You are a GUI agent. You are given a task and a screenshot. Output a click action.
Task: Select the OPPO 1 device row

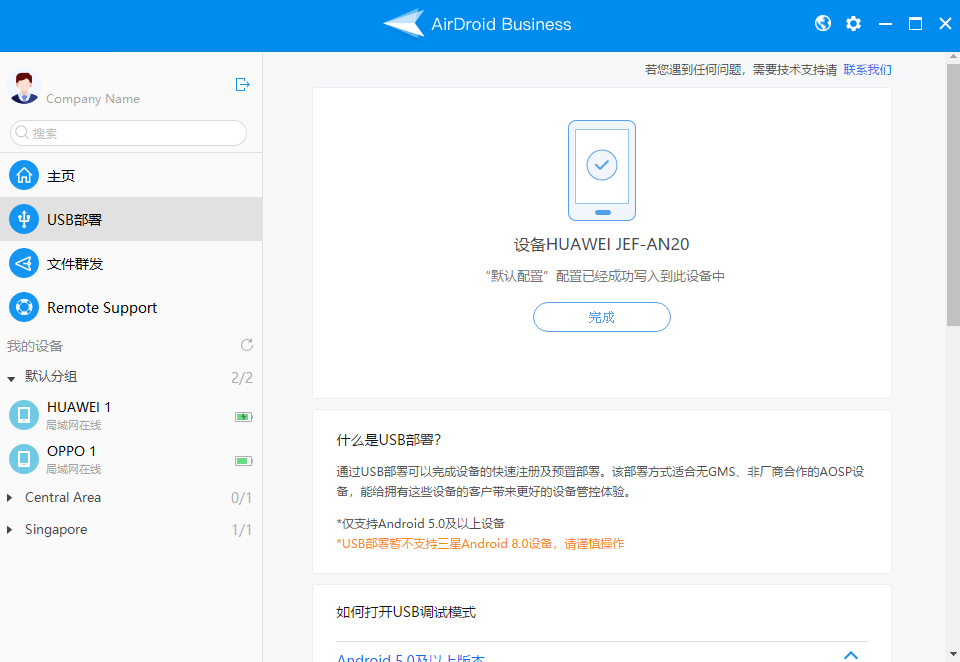click(x=131, y=459)
